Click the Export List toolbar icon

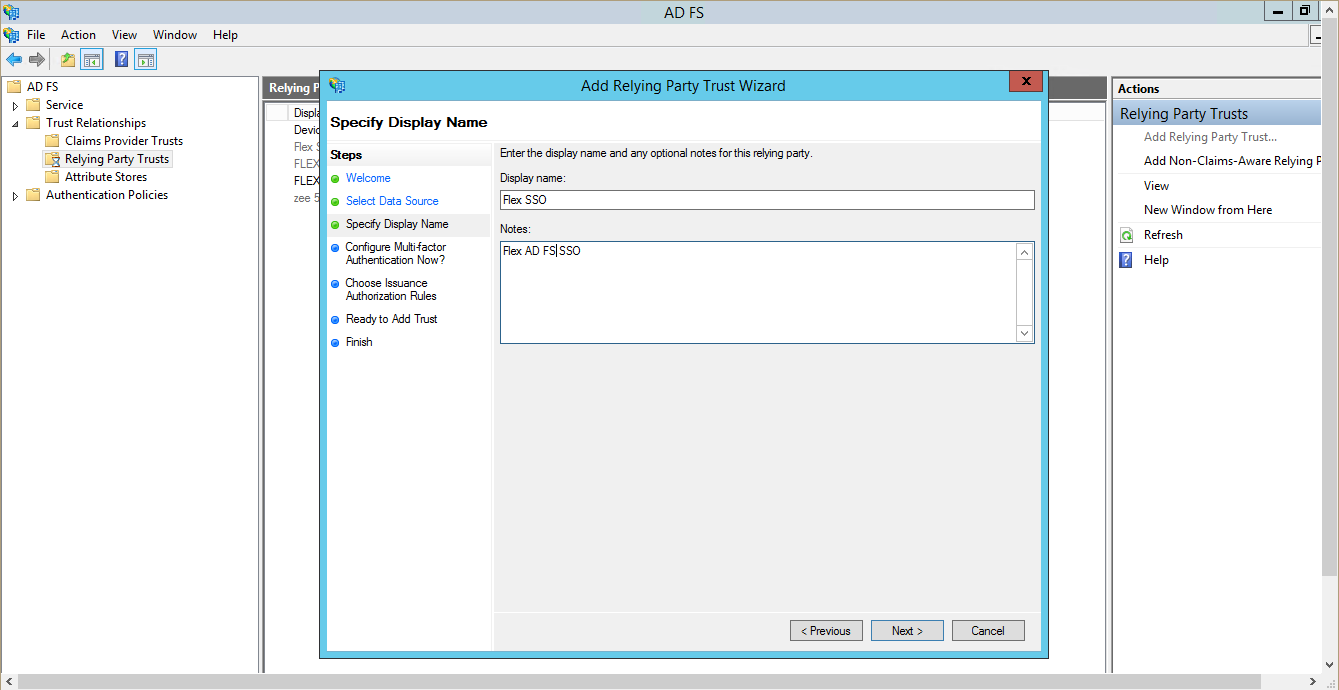coord(66,58)
